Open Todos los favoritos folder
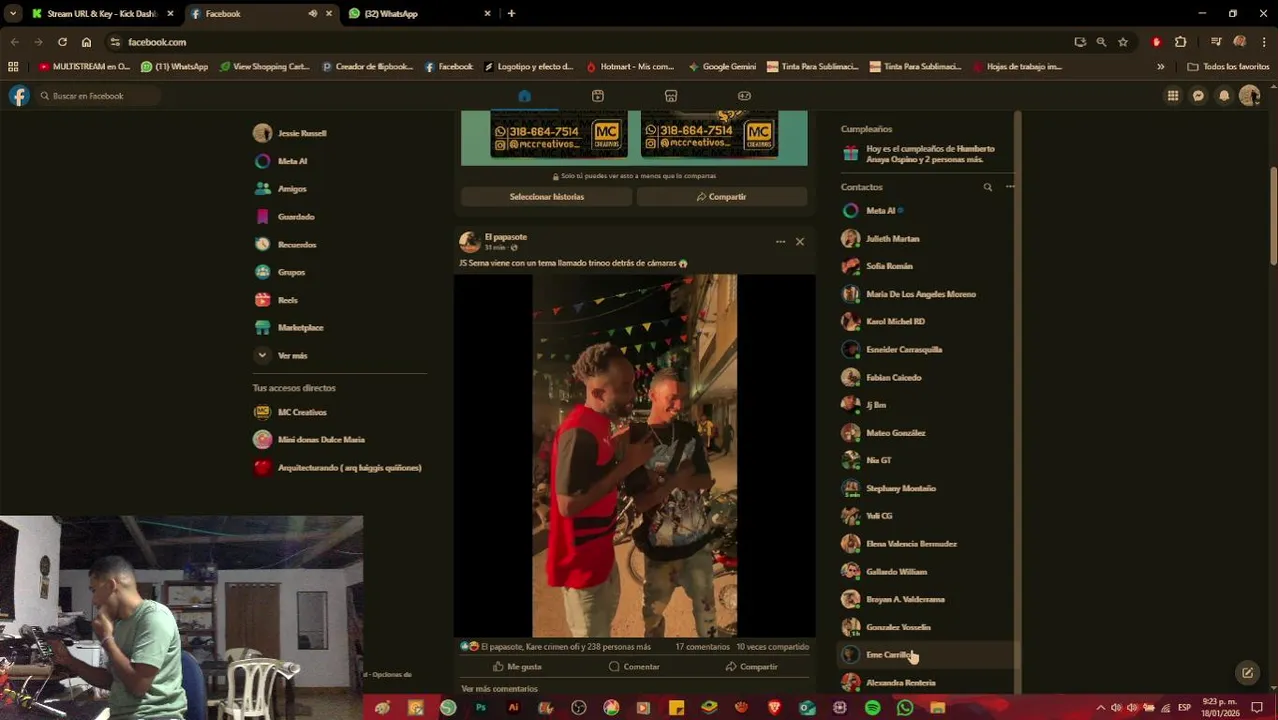Screen dimensions: 1278x720 point(1229,67)
